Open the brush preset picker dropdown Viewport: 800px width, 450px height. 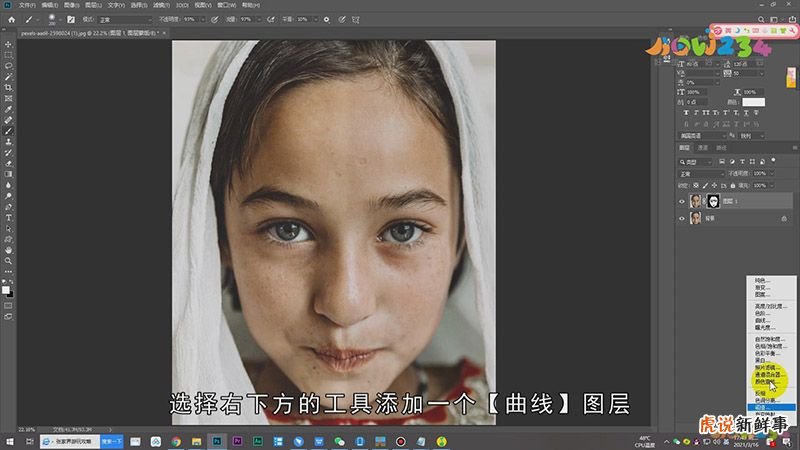tap(59, 20)
